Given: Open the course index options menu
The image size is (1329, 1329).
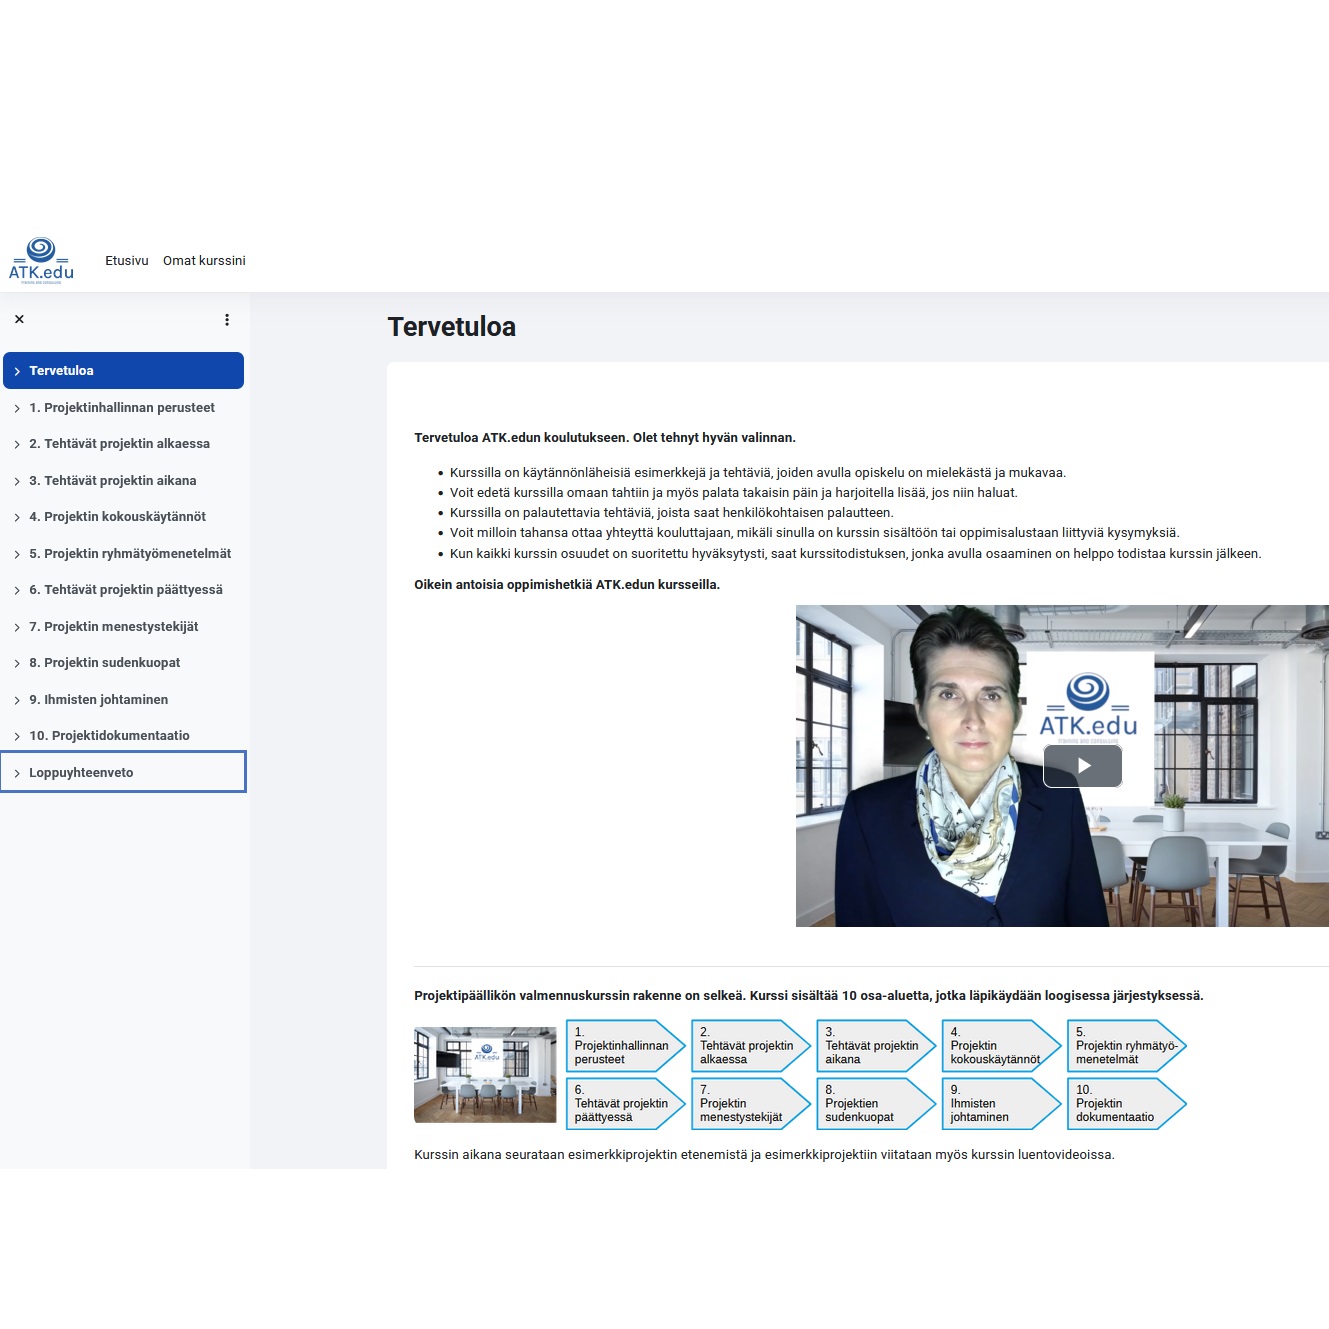Looking at the screenshot, I should (227, 320).
